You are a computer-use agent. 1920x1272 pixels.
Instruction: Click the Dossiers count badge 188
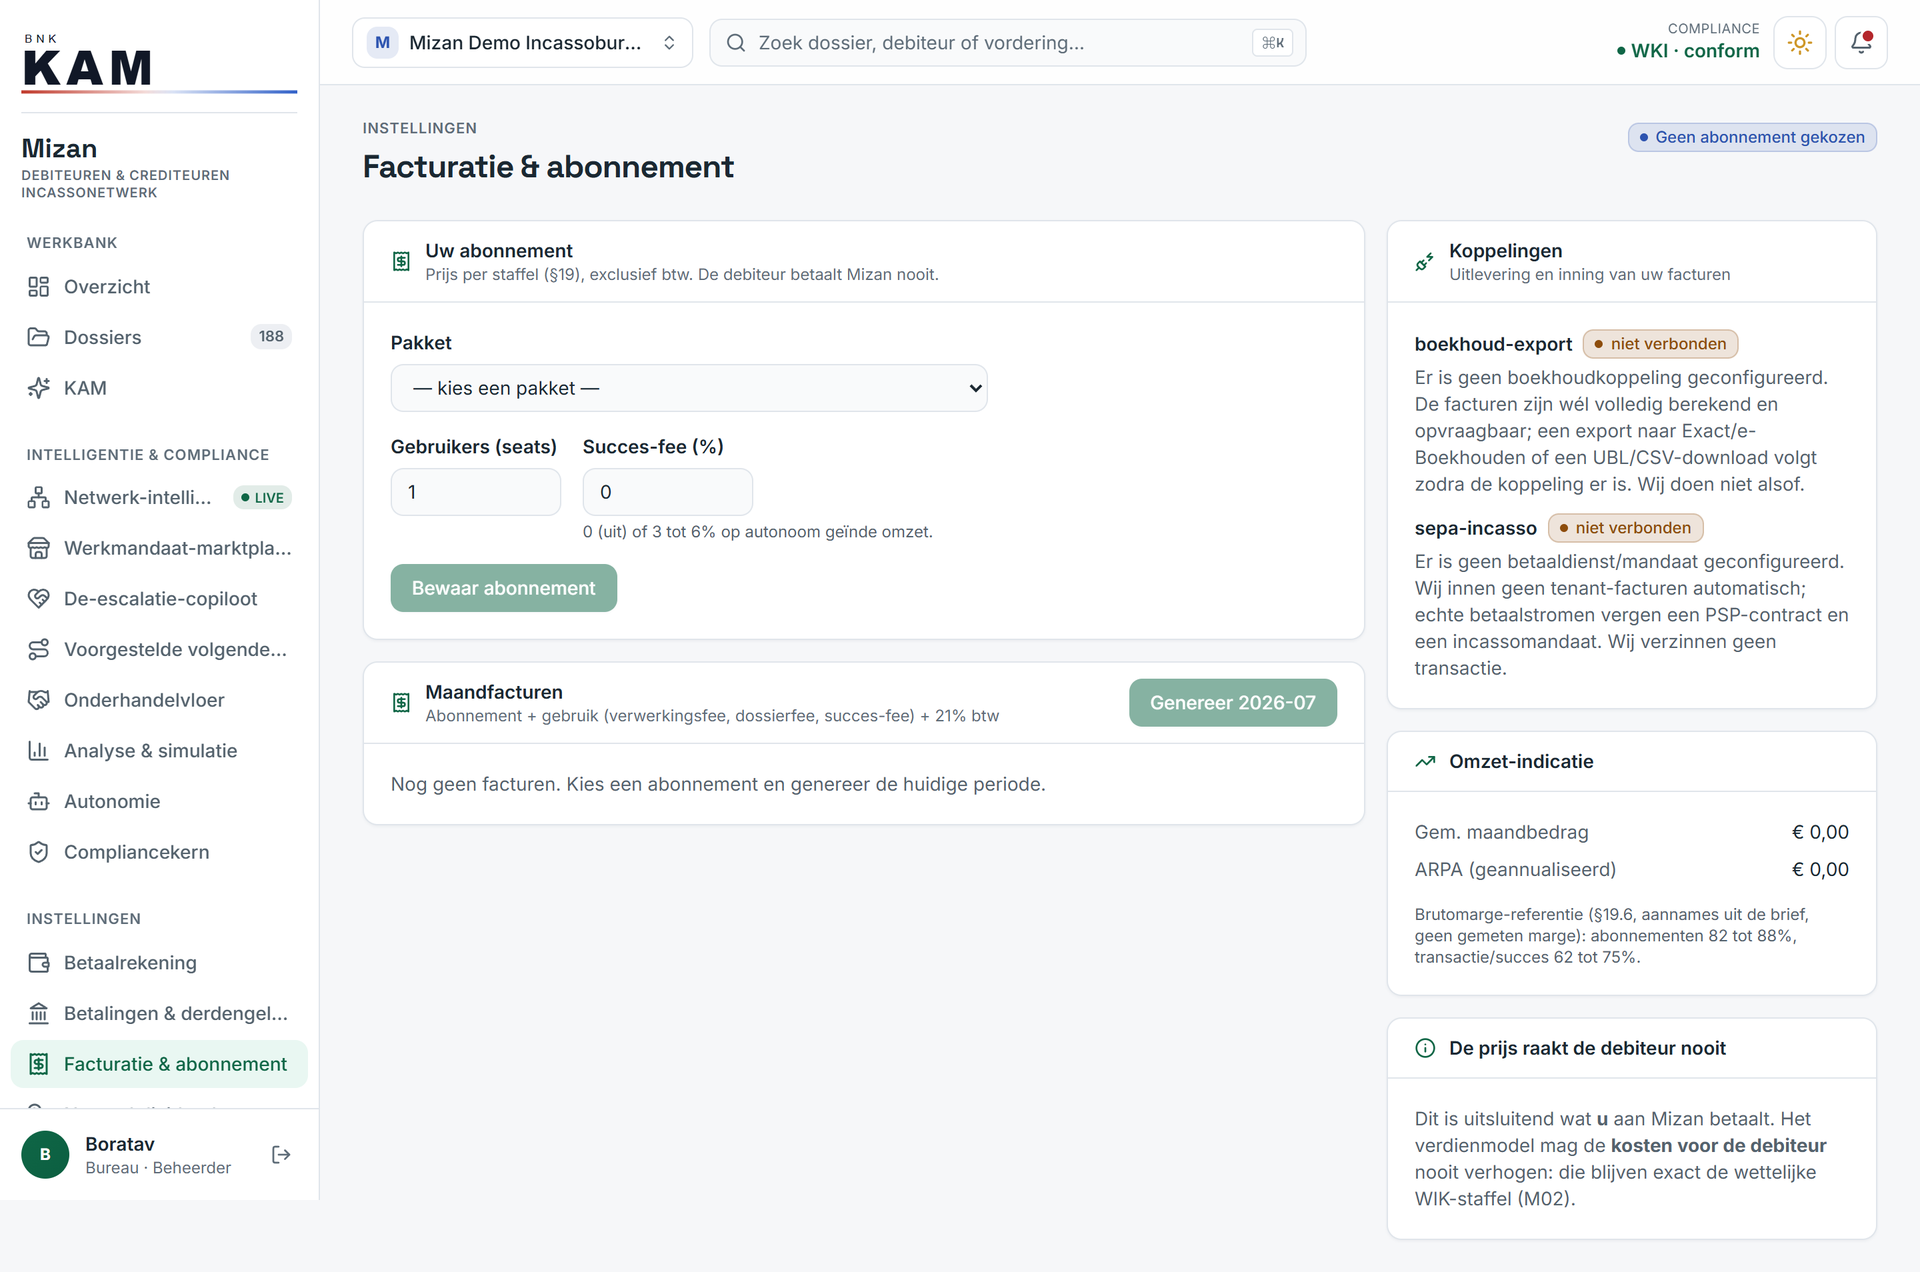271,337
